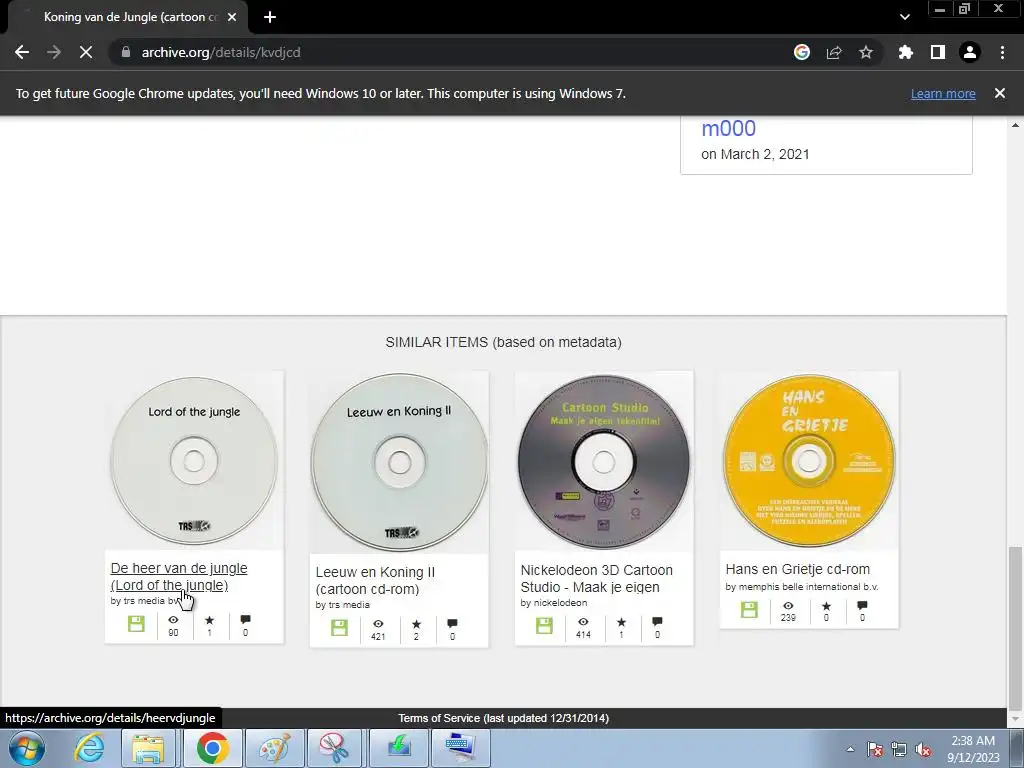
Task: Share this page via share icon
Action: click(834, 52)
